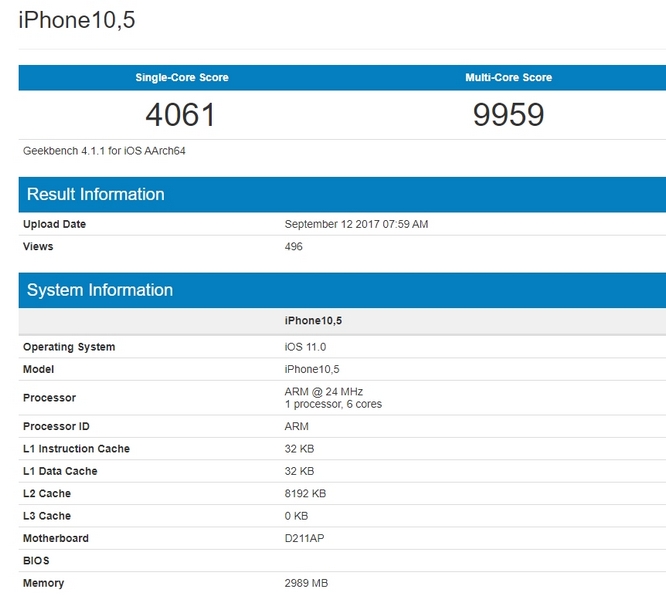Image resolution: width=666 pixels, height=600 pixels.
Task: Select the September 12 2017 07:59 AM value
Action: (356, 224)
